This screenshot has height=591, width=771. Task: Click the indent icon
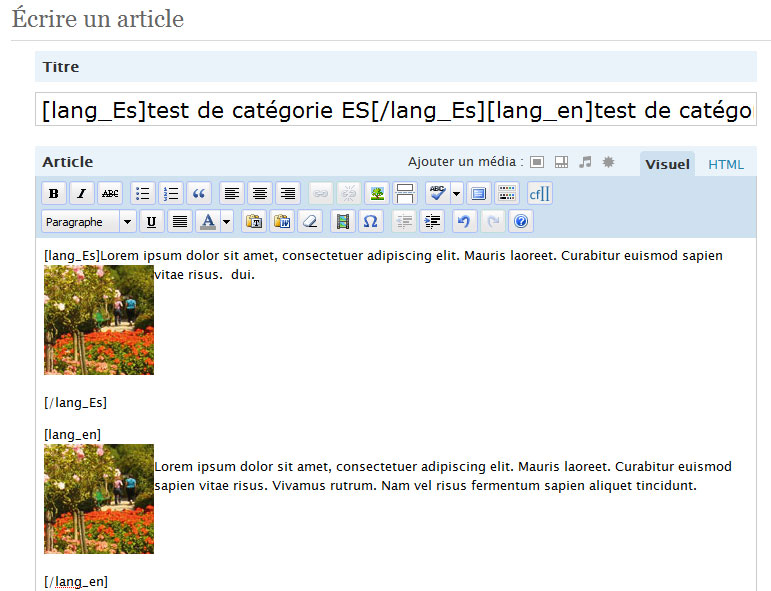pyautogui.click(x=432, y=222)
